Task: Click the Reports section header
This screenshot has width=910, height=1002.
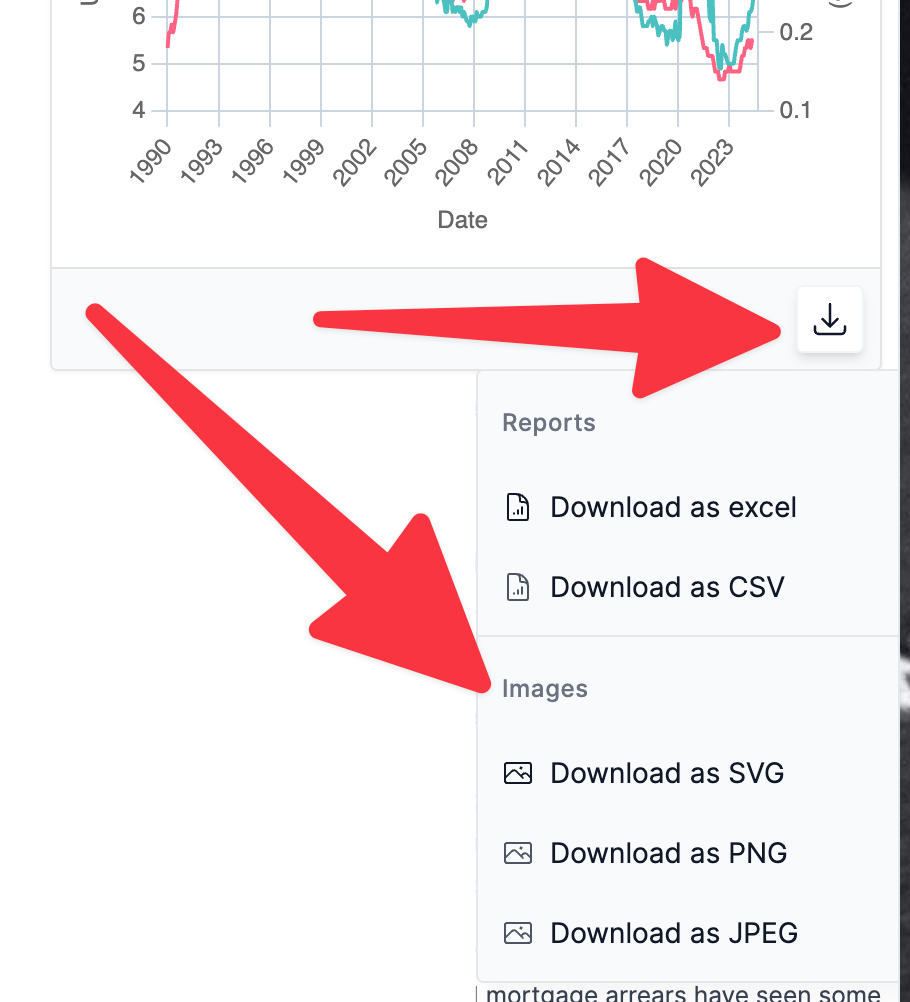Action: 548,423
